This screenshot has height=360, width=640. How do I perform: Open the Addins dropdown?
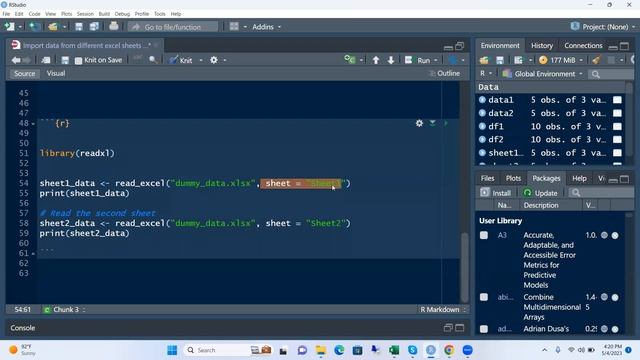[x=266, y=27]
